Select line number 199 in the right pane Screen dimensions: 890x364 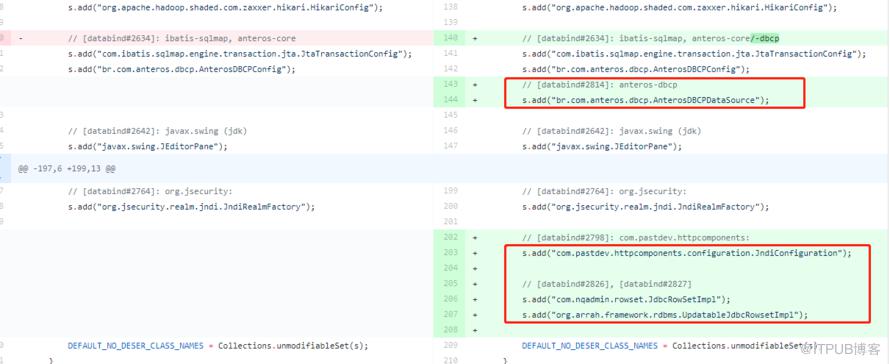coord(452,191)
